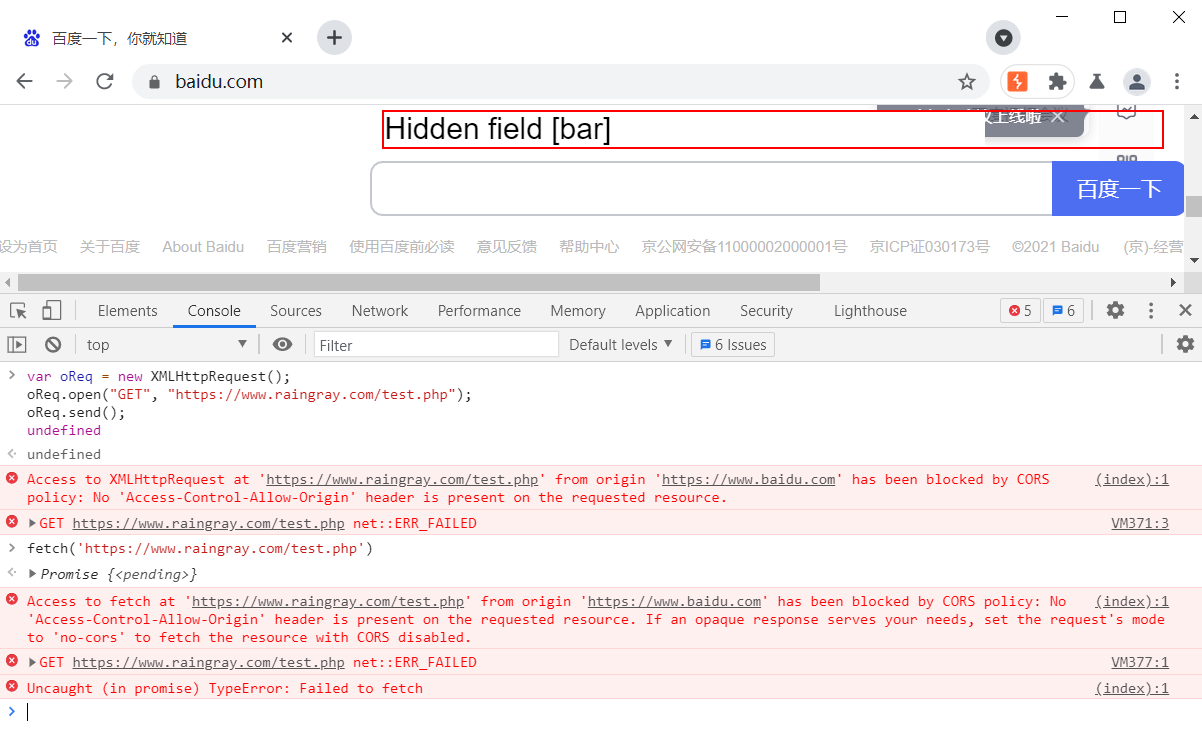The height and width of the screenshot is (729, 1202).
Task: Open the About Baidu footer link
Action: tap(203, 246)
